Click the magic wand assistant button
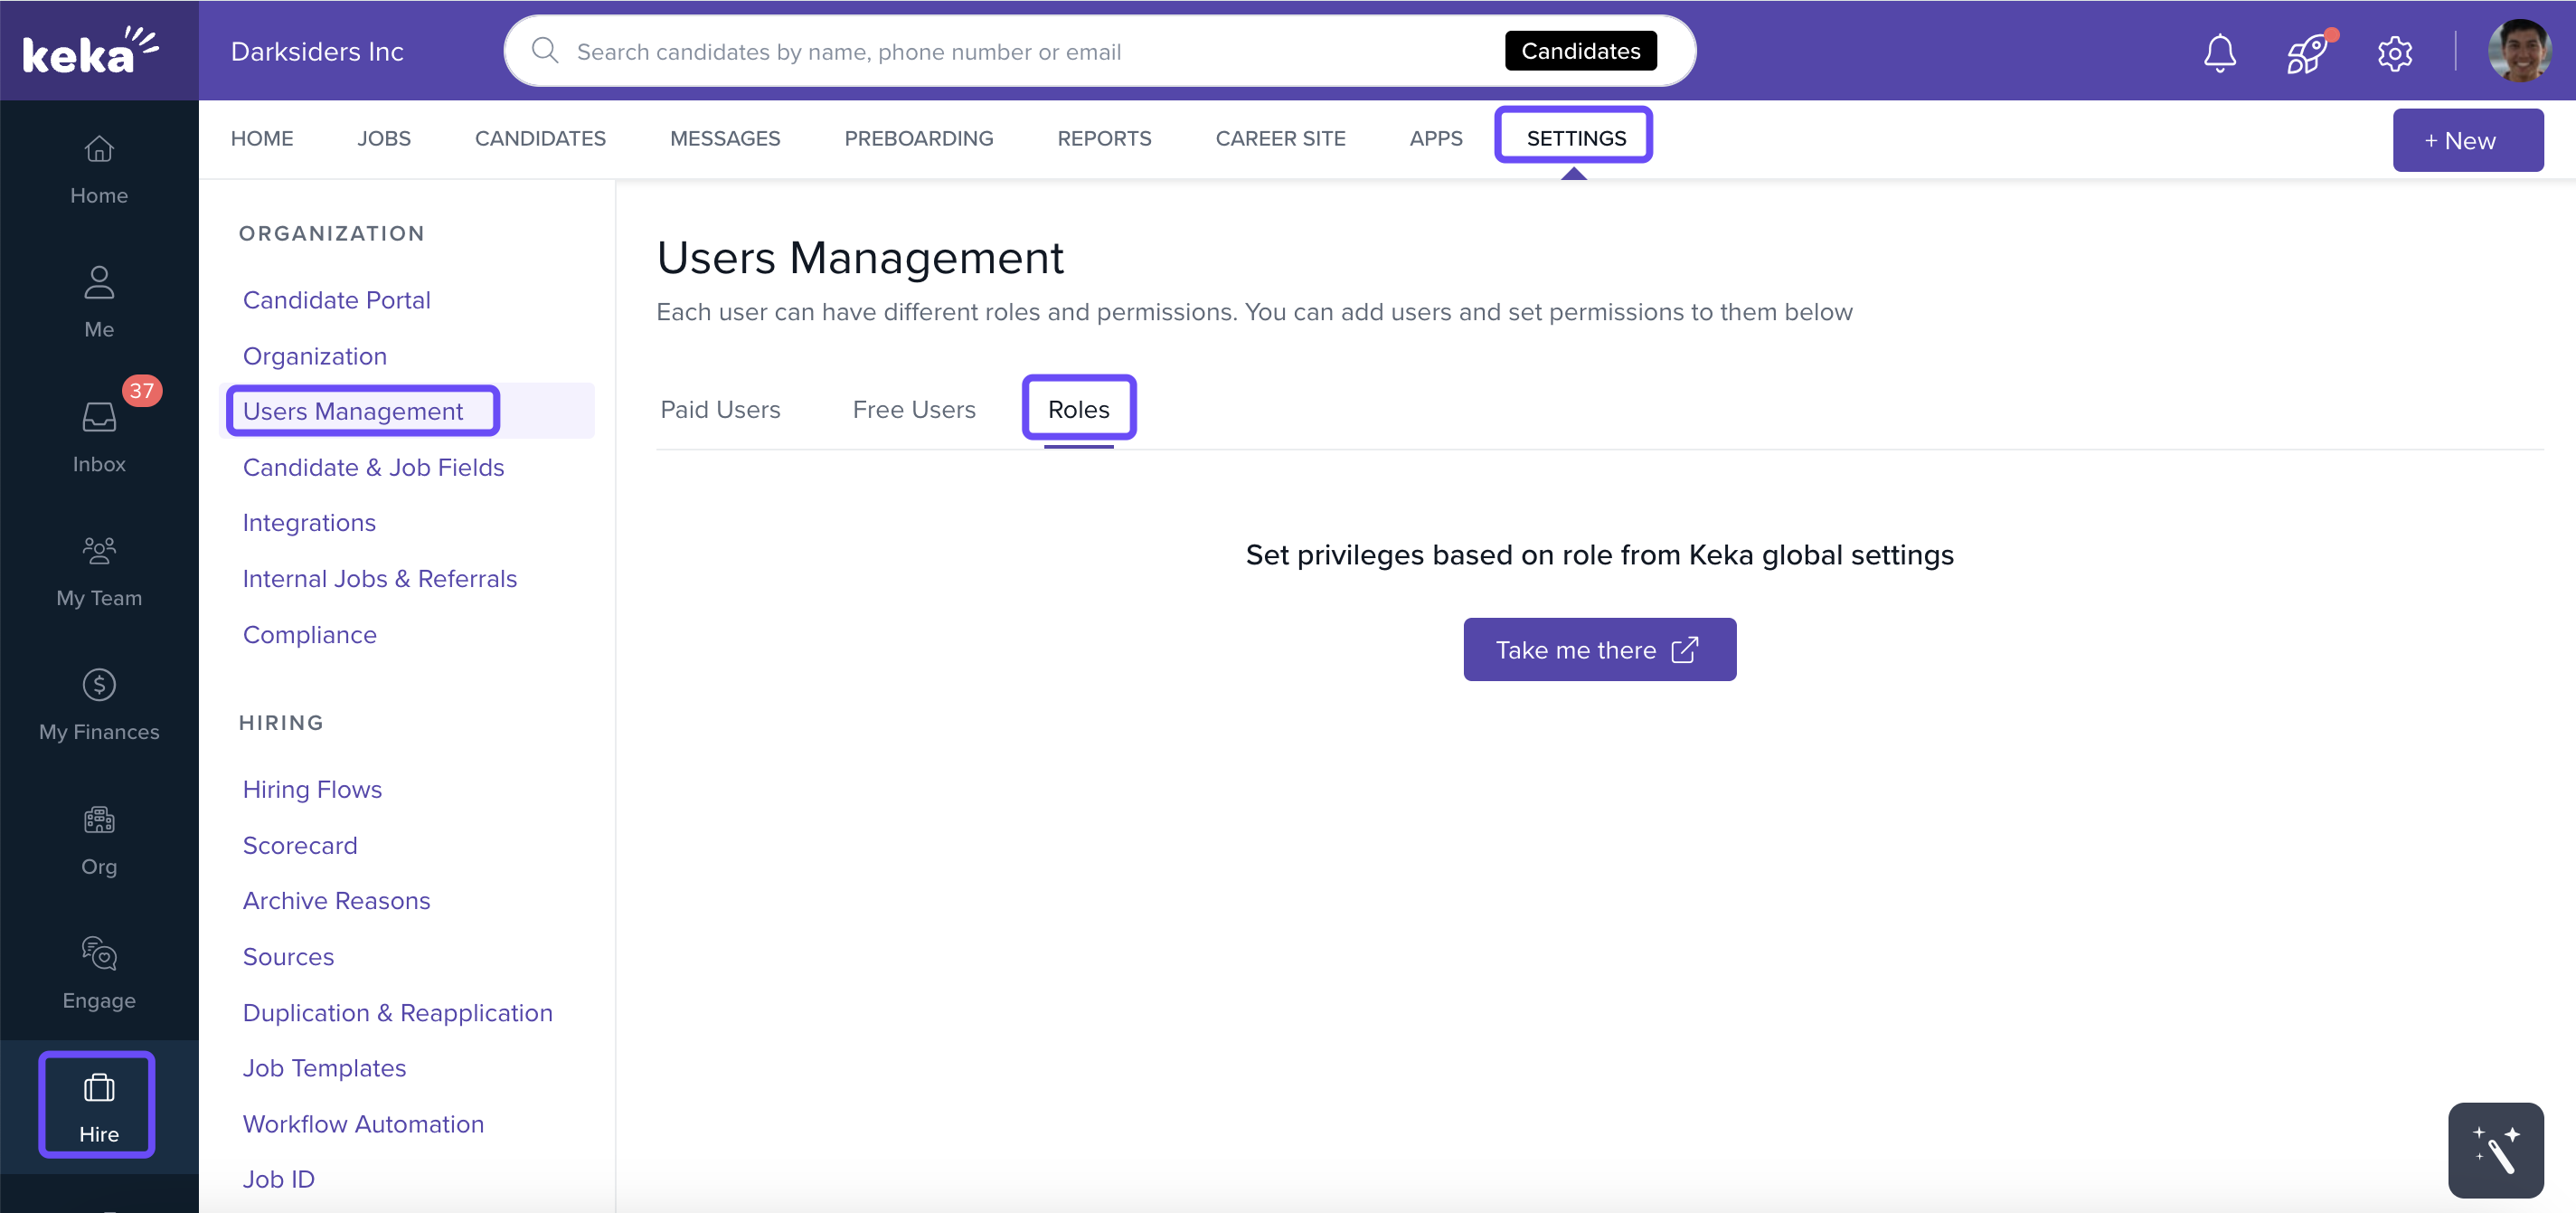 (x=2495, y=1150)
